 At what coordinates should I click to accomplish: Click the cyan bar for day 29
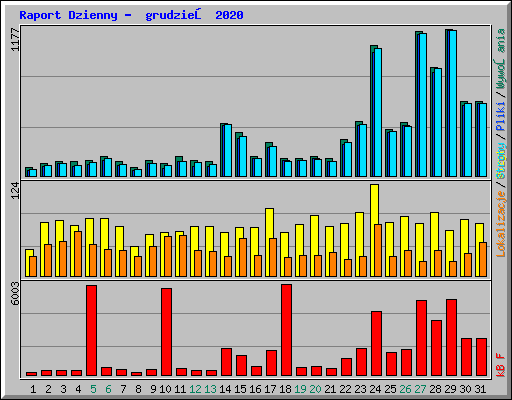point(453,103)
